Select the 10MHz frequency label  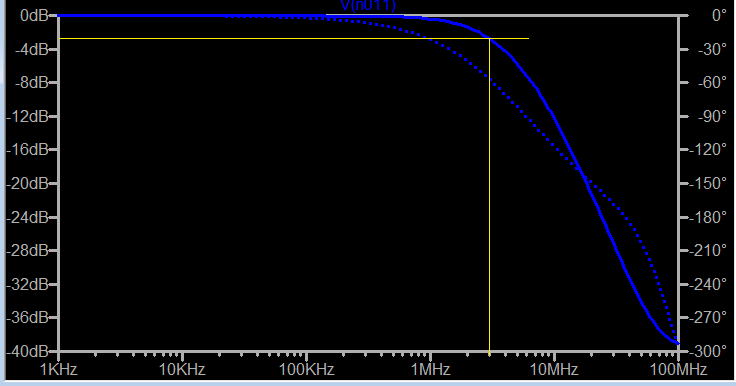click(x=554, y=369)
